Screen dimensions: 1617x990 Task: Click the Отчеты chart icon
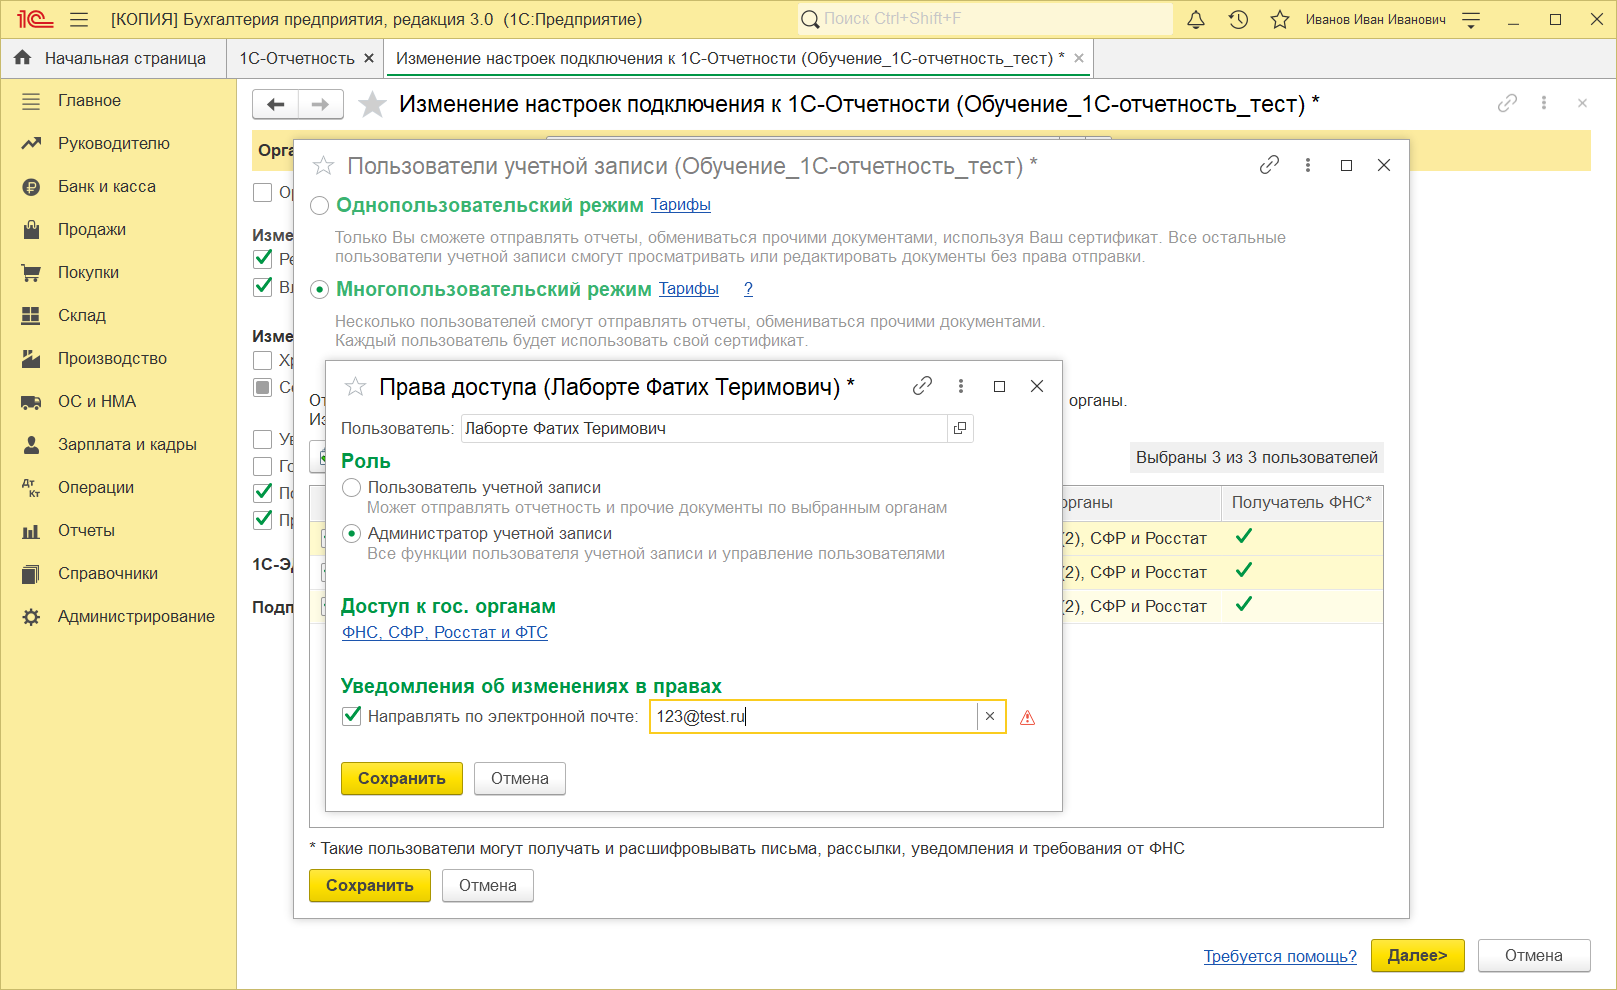tap(31, 531)
